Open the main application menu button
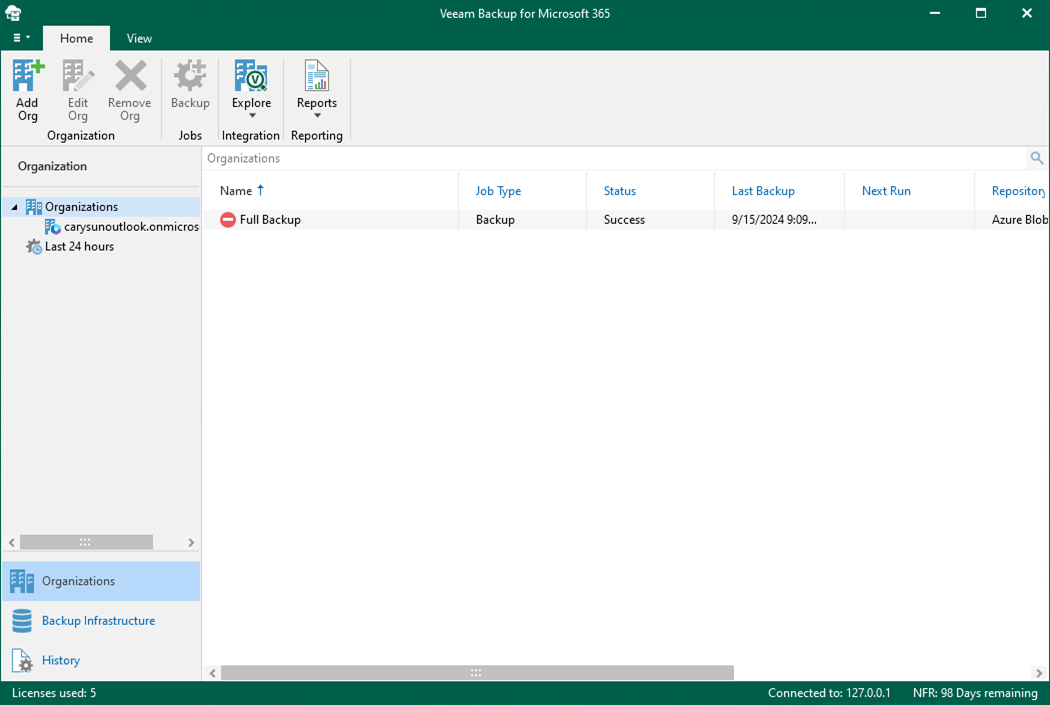 pos(21,38)
